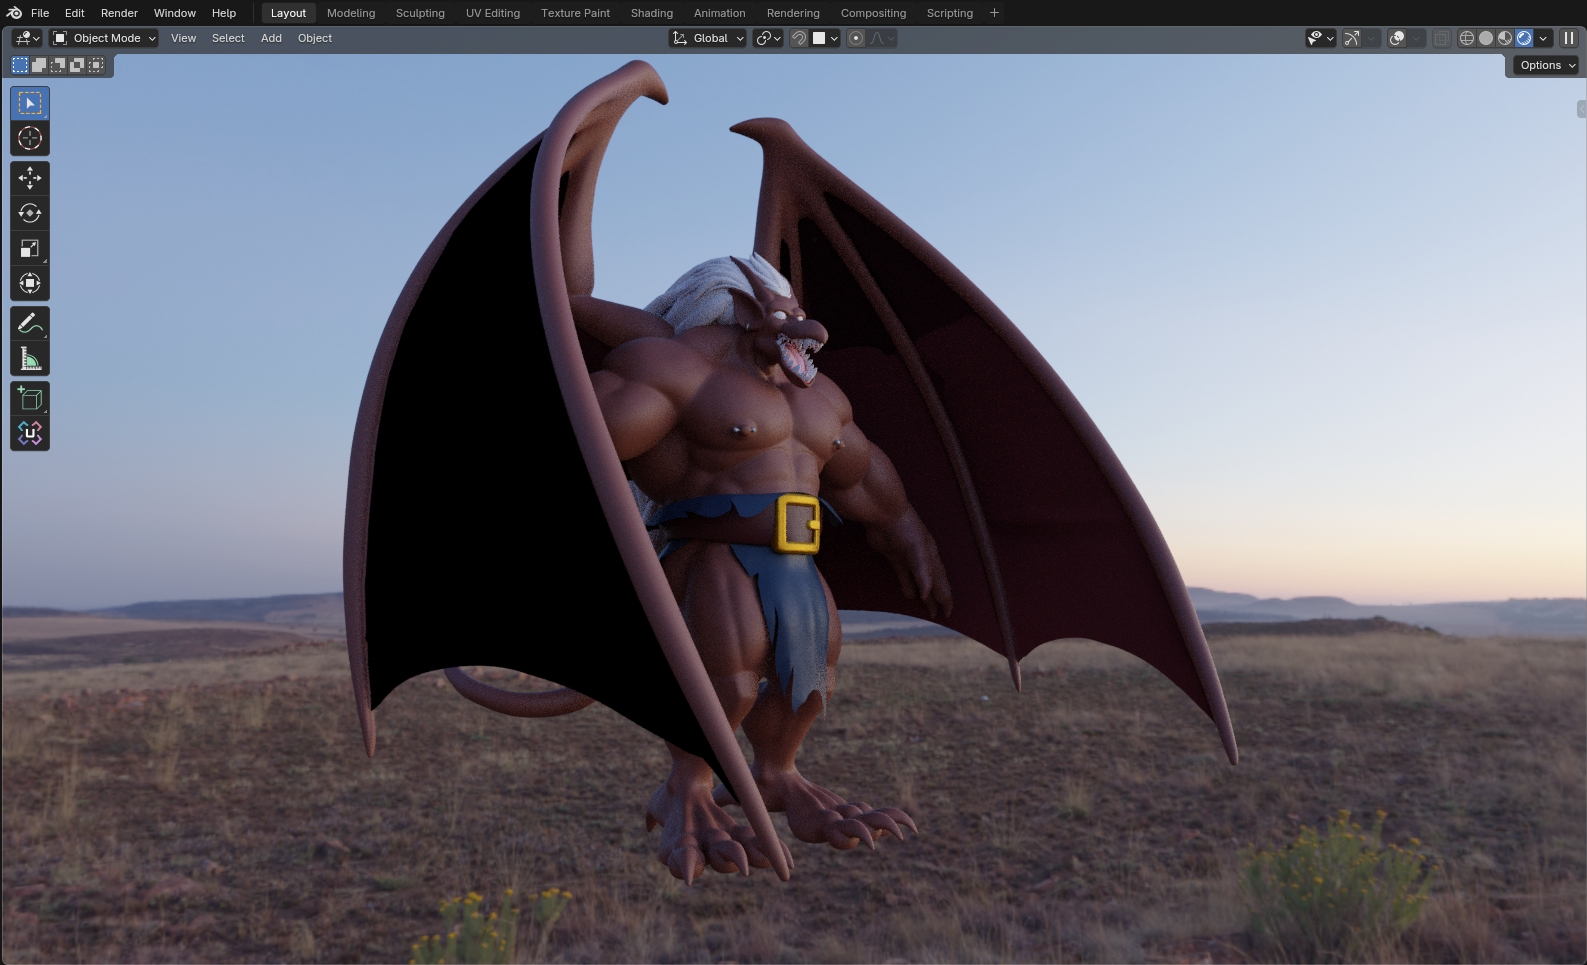Viewport: 1587px width, 965px height.
Task: Pause the viewport render preview
Action: pos(1569,38)
